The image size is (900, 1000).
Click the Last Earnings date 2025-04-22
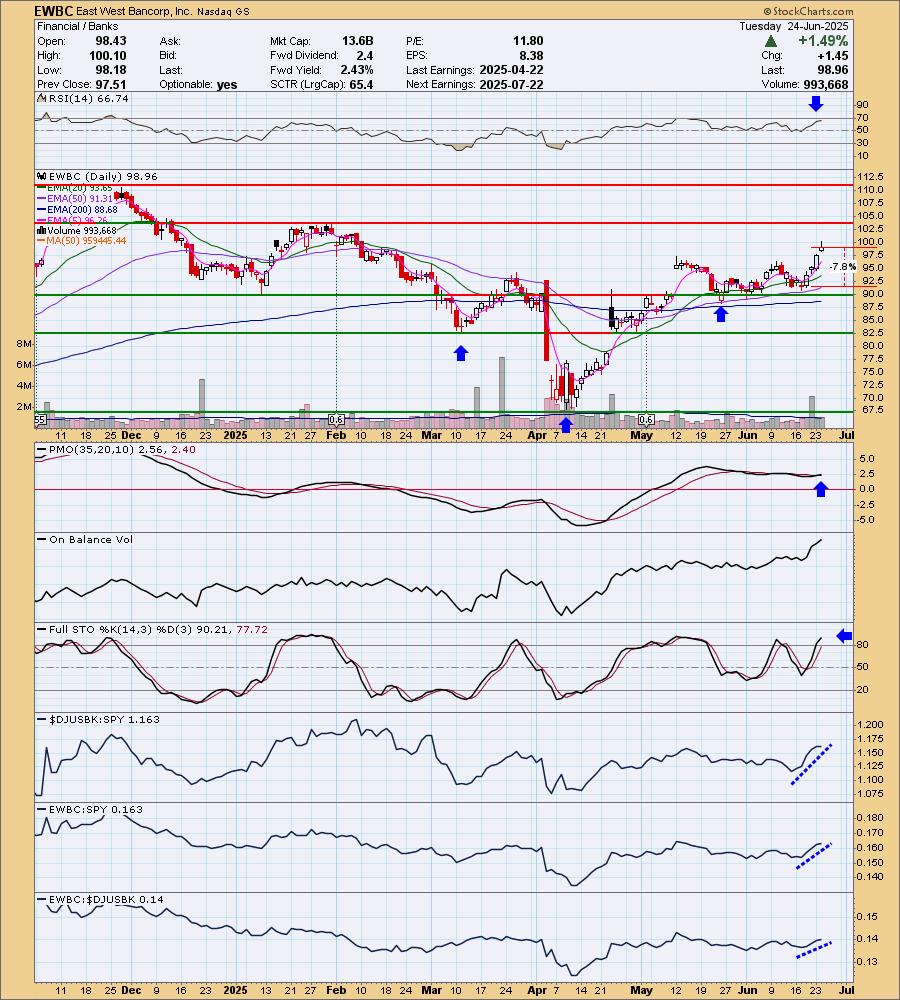pos(512,70)
